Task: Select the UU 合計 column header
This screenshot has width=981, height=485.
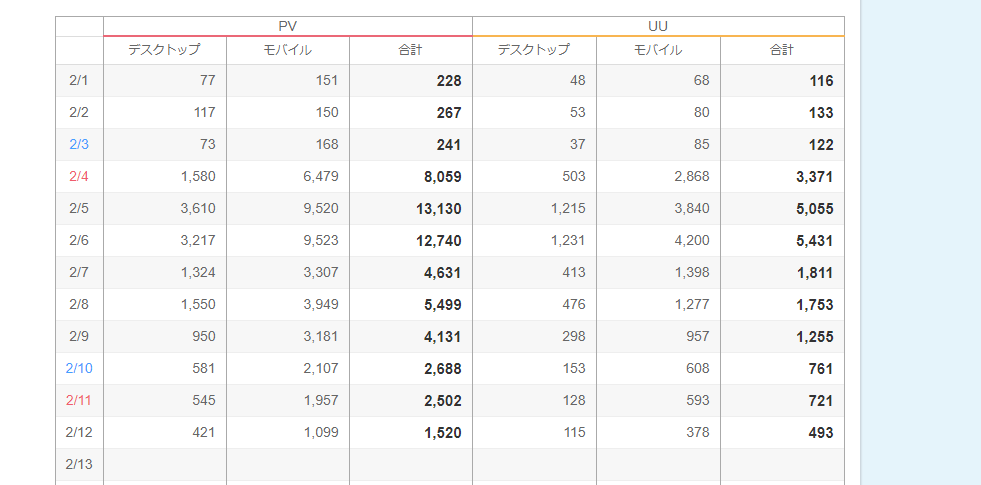Action: pos(782,50)
